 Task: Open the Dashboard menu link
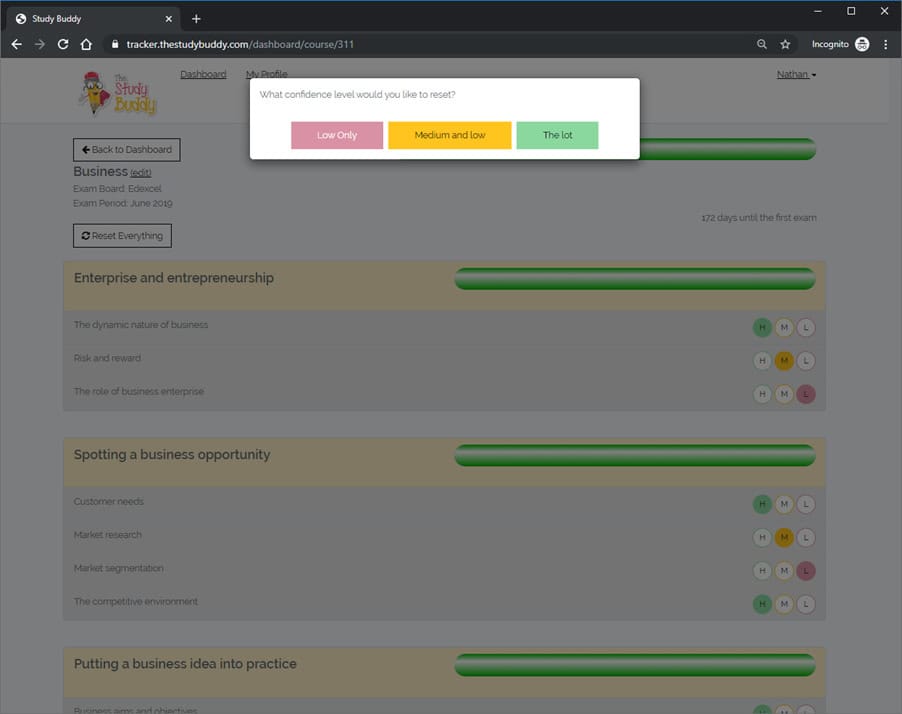click(x=203, y=75)
